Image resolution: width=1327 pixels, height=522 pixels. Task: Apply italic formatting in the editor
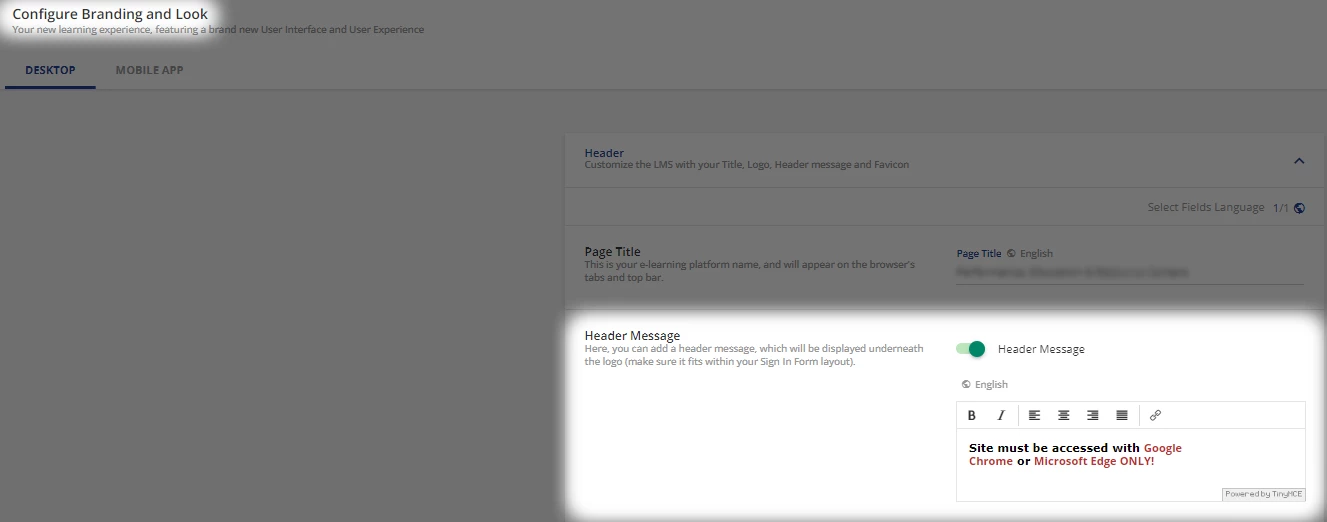1000,415
